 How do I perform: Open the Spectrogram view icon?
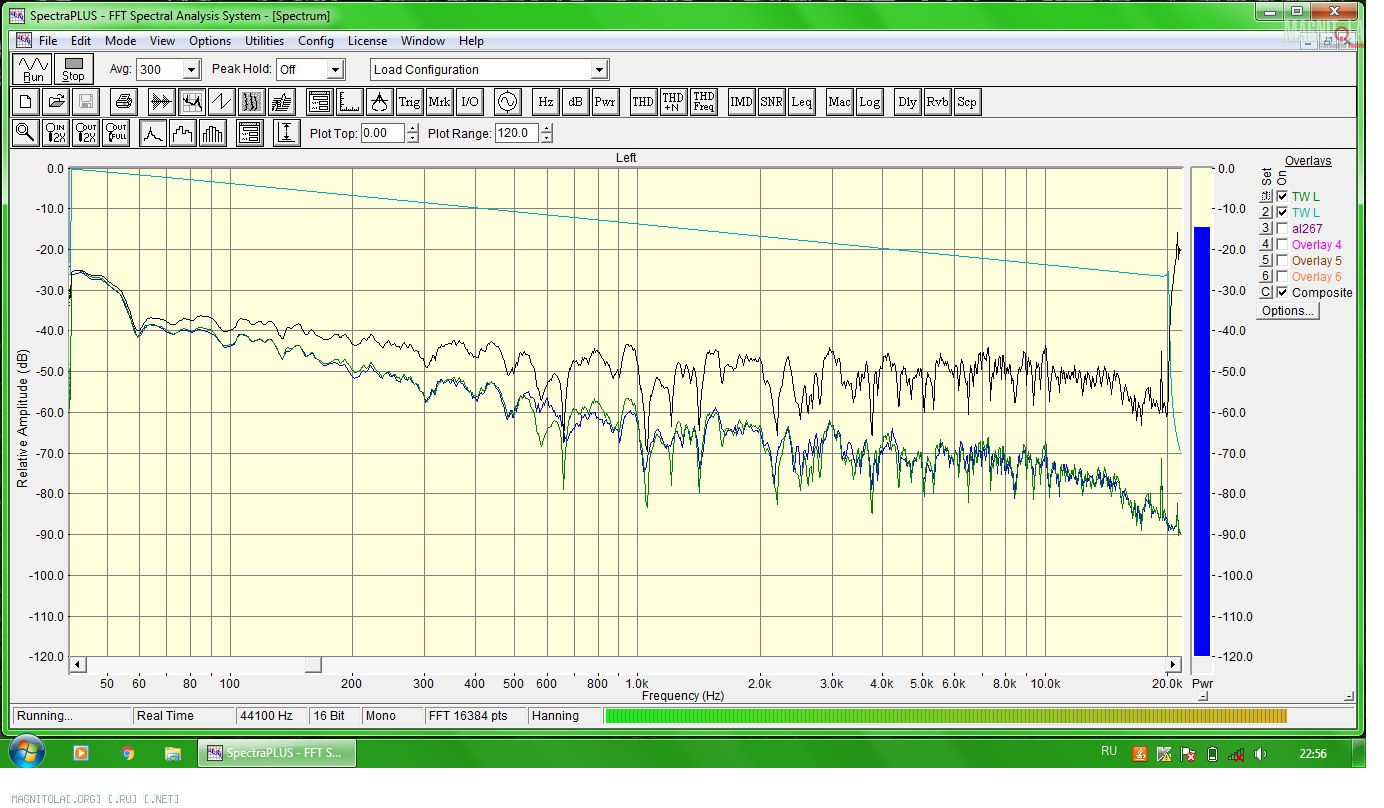(251, 102)
